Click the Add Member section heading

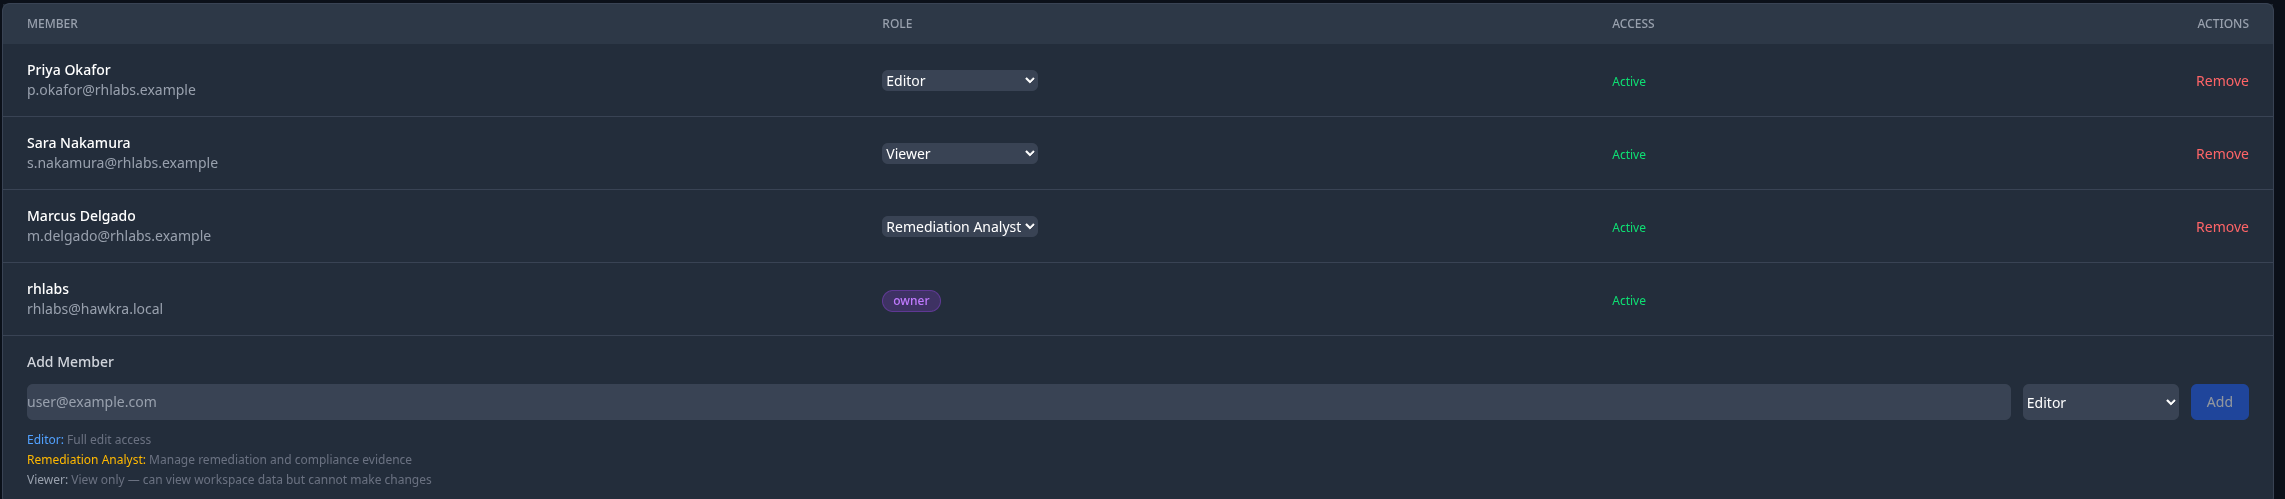point(70,362)
